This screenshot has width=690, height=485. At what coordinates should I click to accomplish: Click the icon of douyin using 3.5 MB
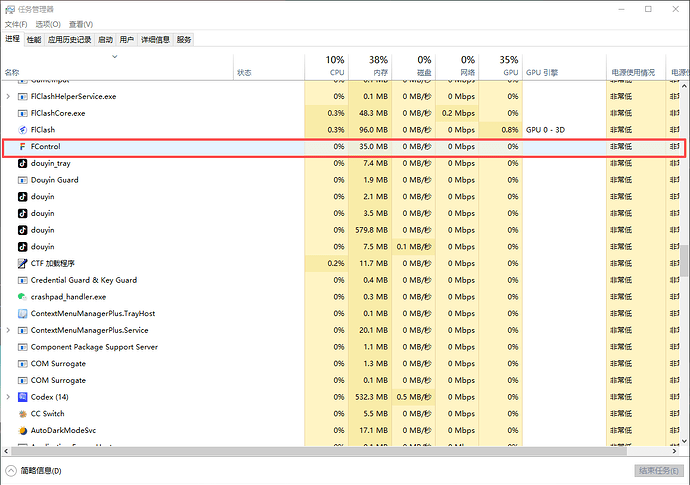pyautogui.click(x=22, y=213)
